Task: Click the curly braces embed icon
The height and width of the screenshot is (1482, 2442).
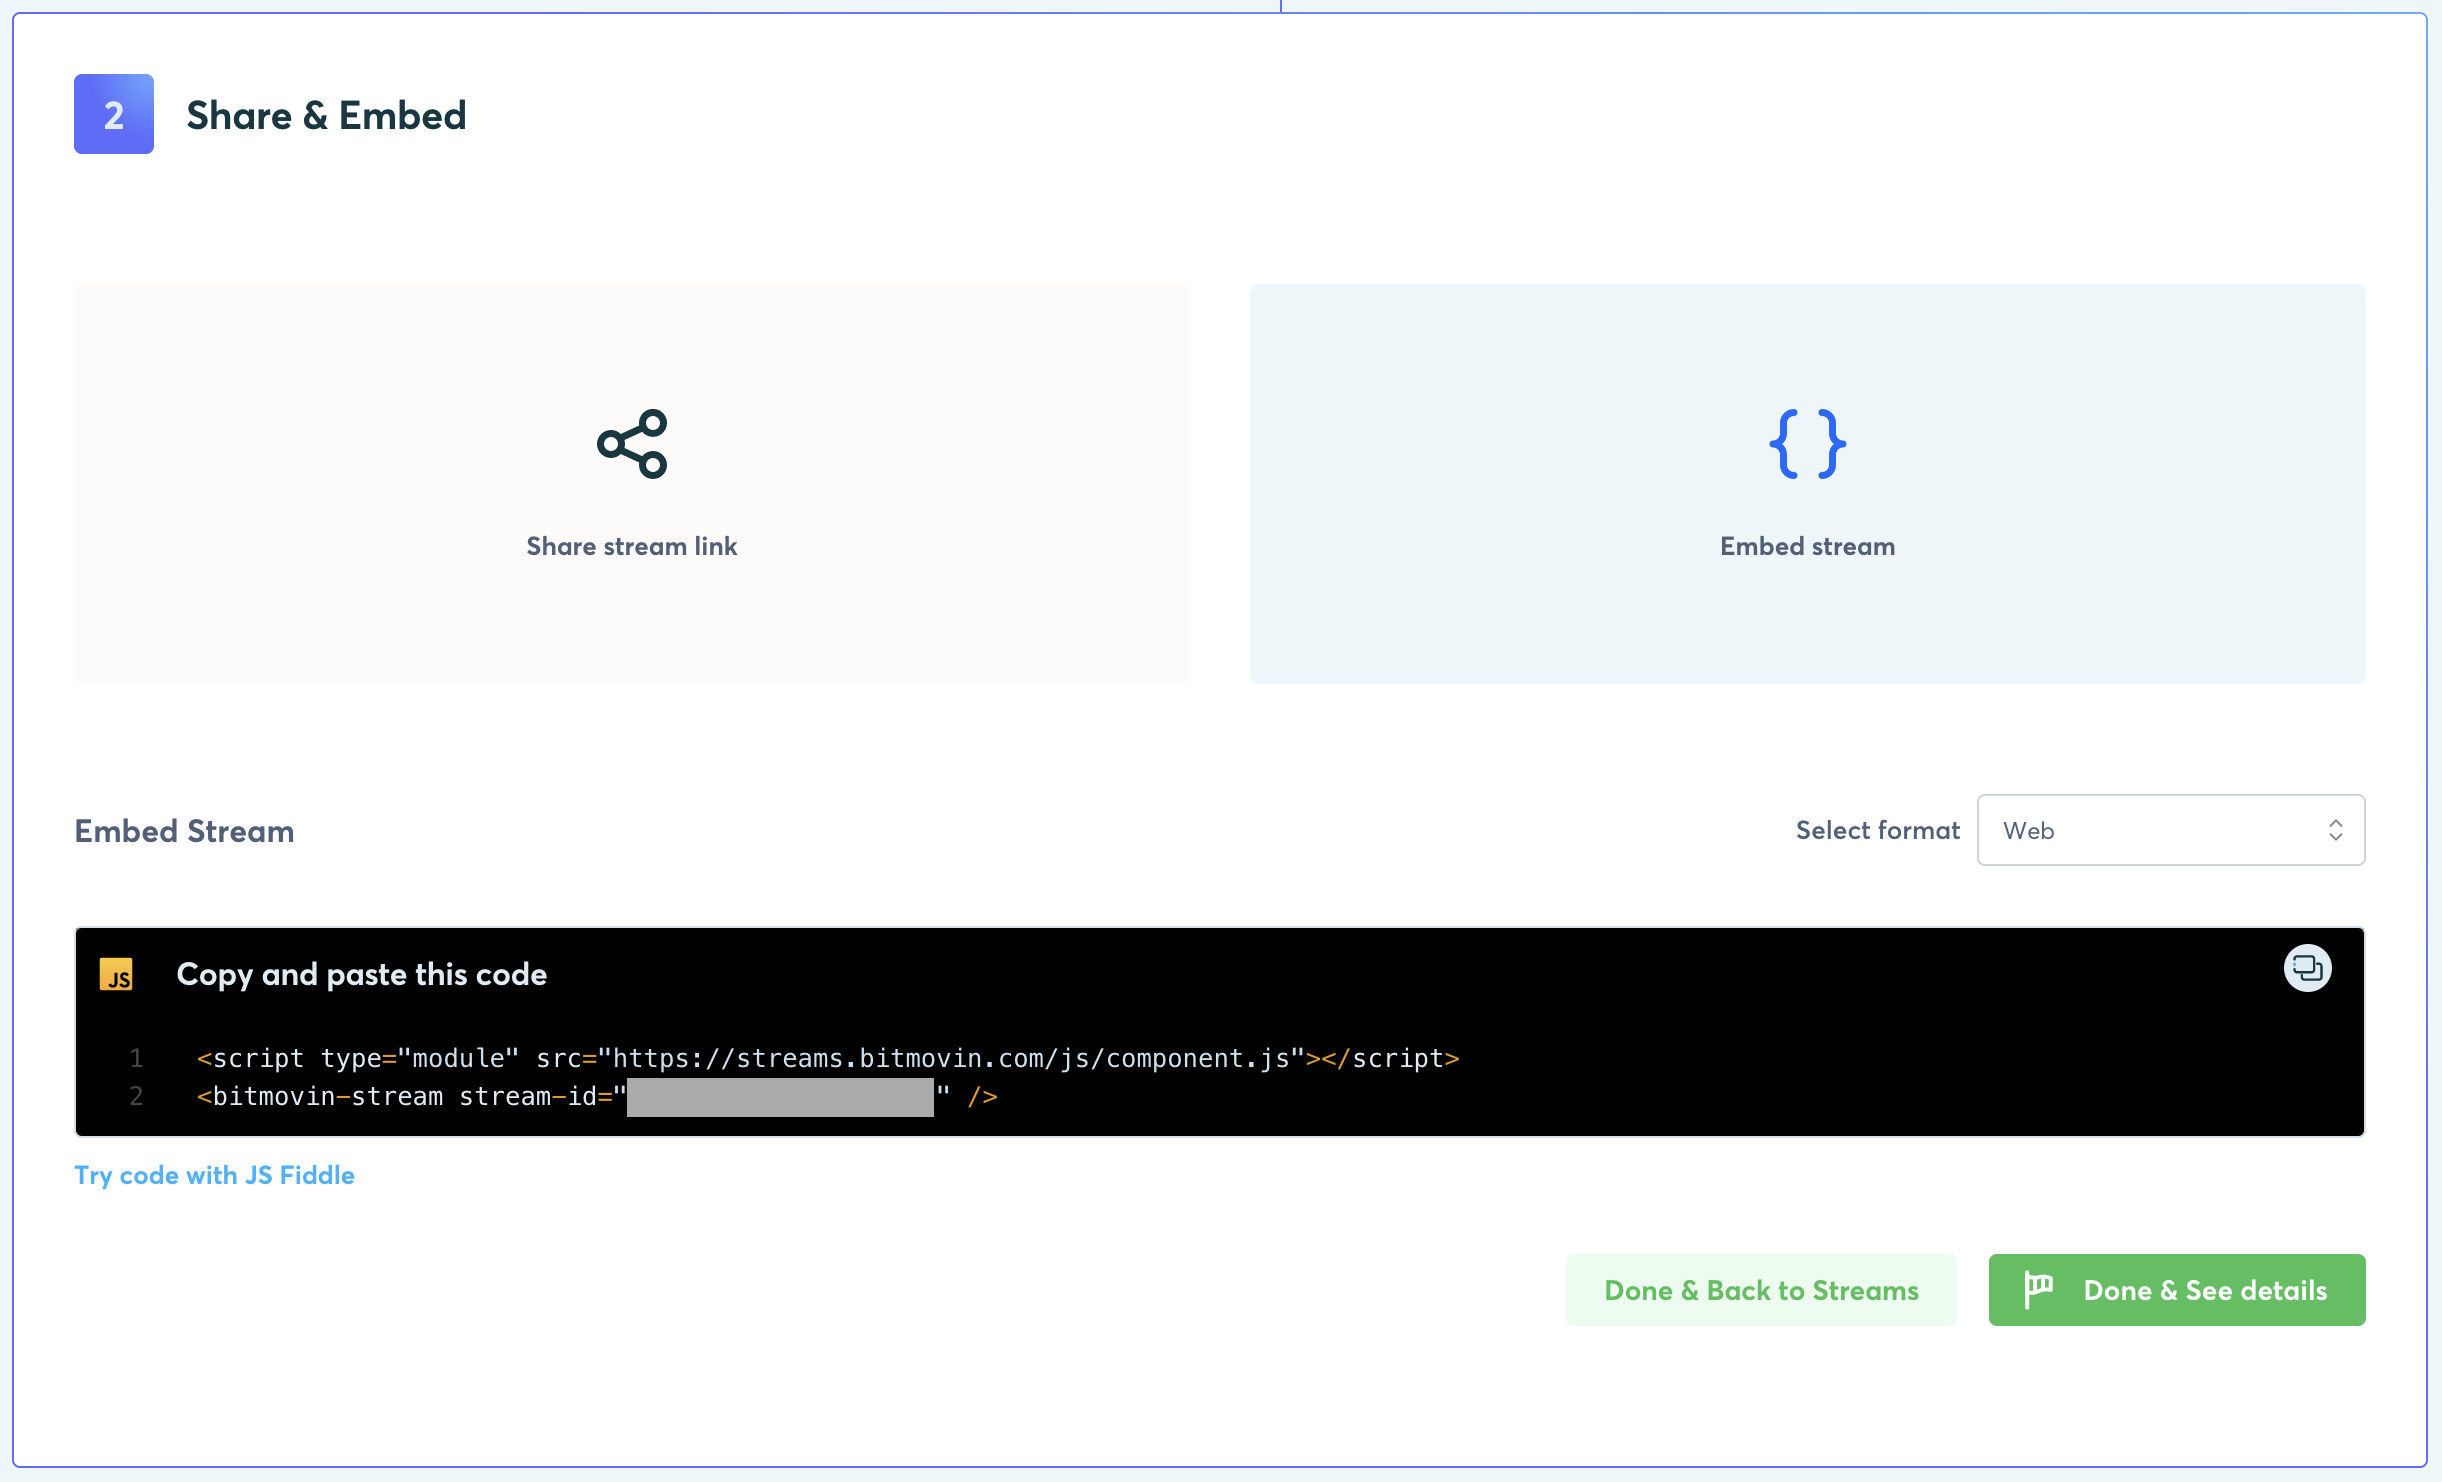Action: point(1807,444)
